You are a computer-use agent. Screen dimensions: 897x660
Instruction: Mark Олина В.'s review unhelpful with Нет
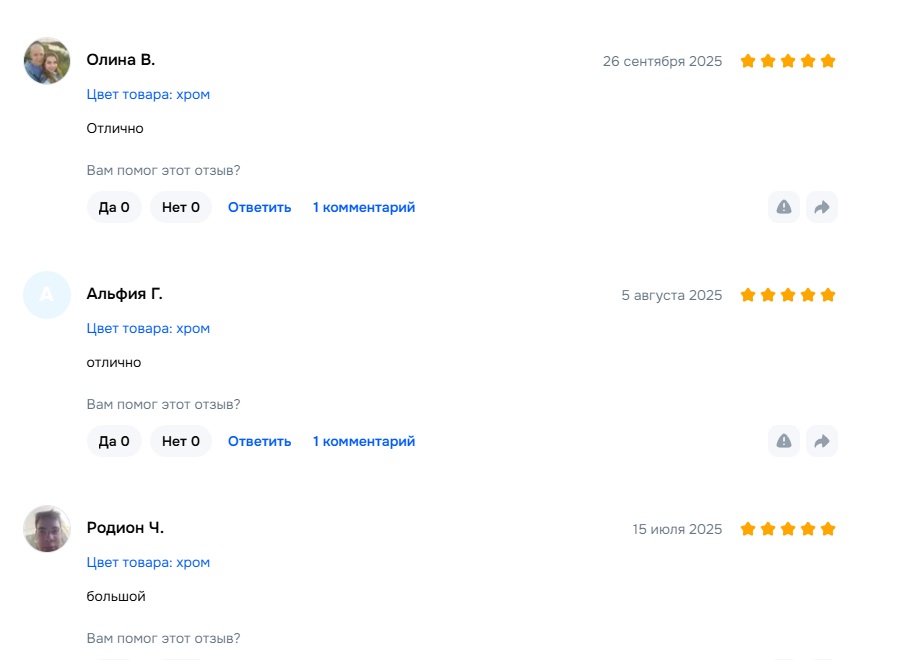click(x=181, y=207)
